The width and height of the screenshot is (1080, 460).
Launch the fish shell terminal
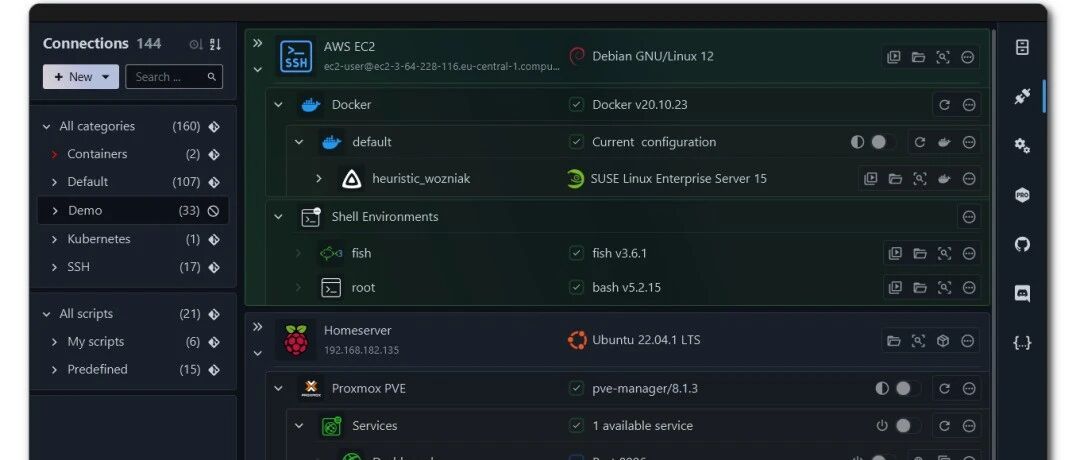tap(895, 253)
